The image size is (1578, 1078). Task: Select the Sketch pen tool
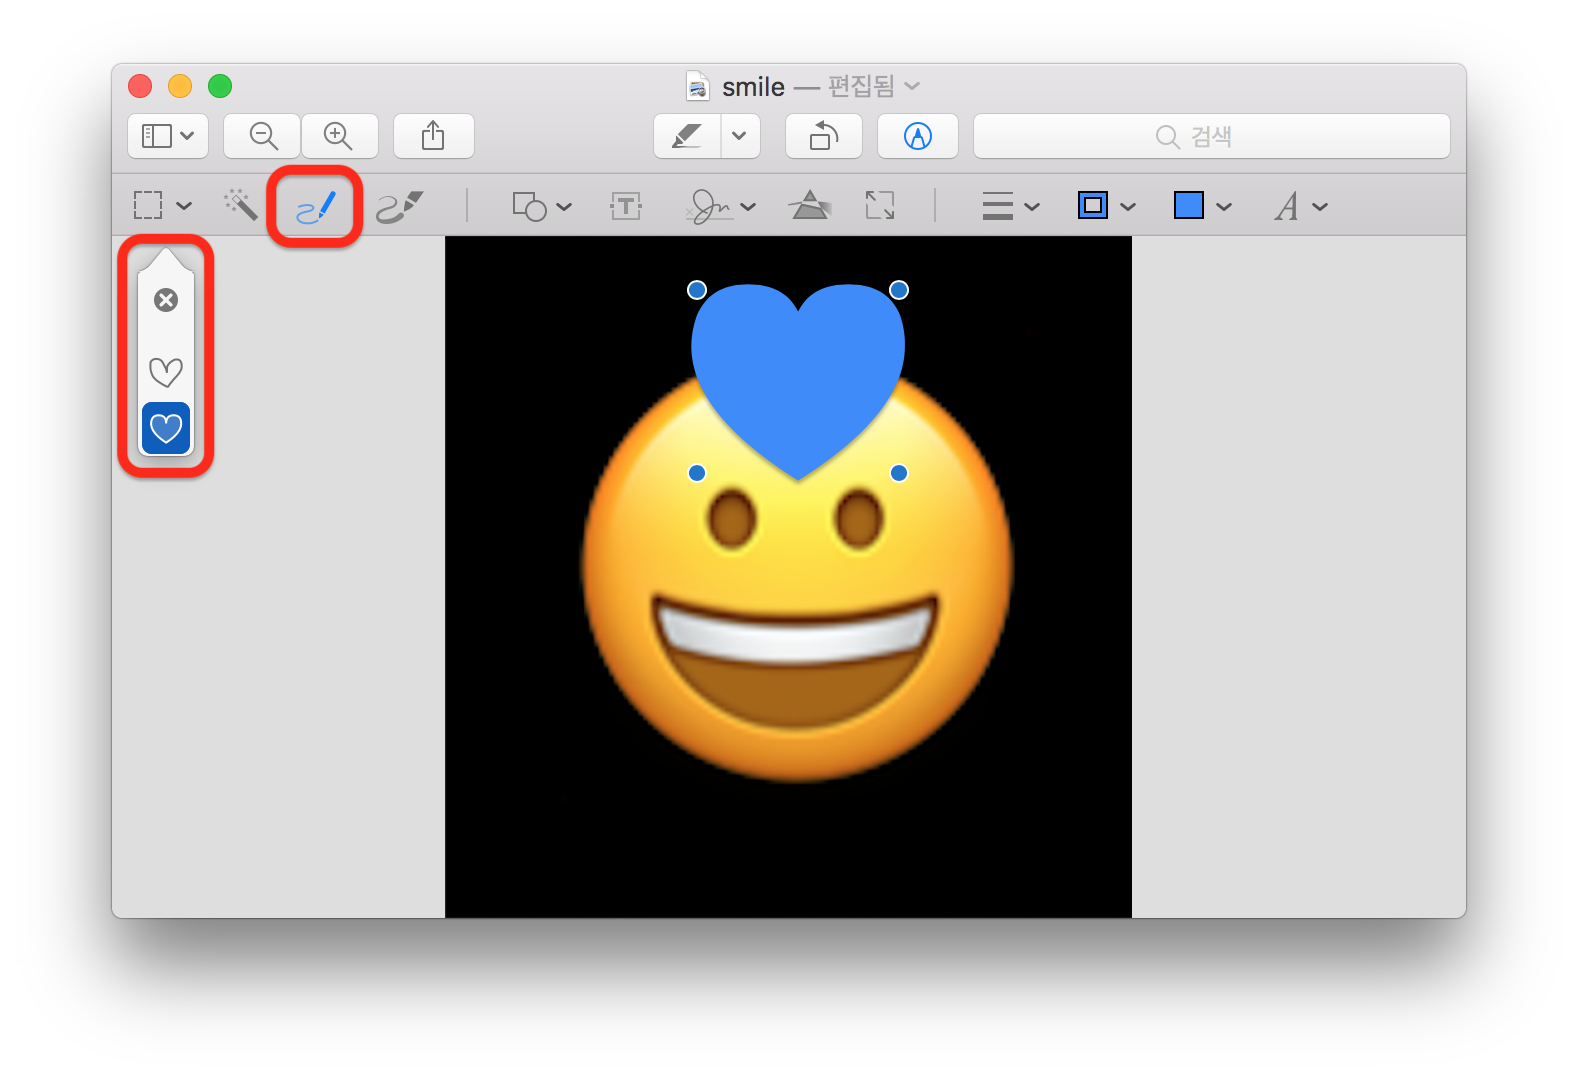pyautogui.click(x=316, y=207)
